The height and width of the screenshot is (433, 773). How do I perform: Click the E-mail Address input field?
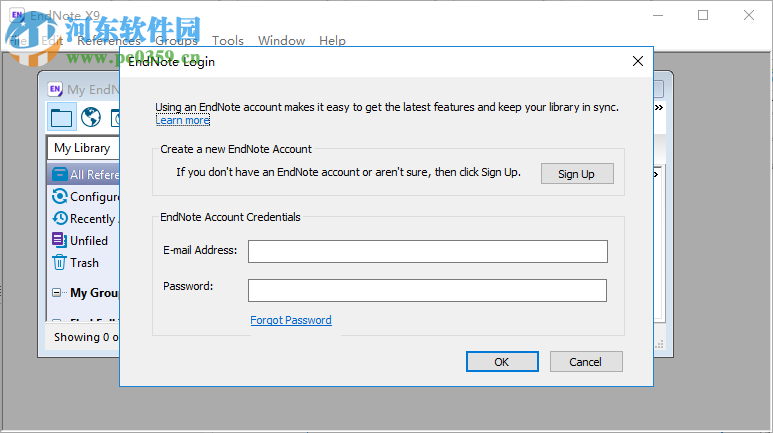pos(427,251)
